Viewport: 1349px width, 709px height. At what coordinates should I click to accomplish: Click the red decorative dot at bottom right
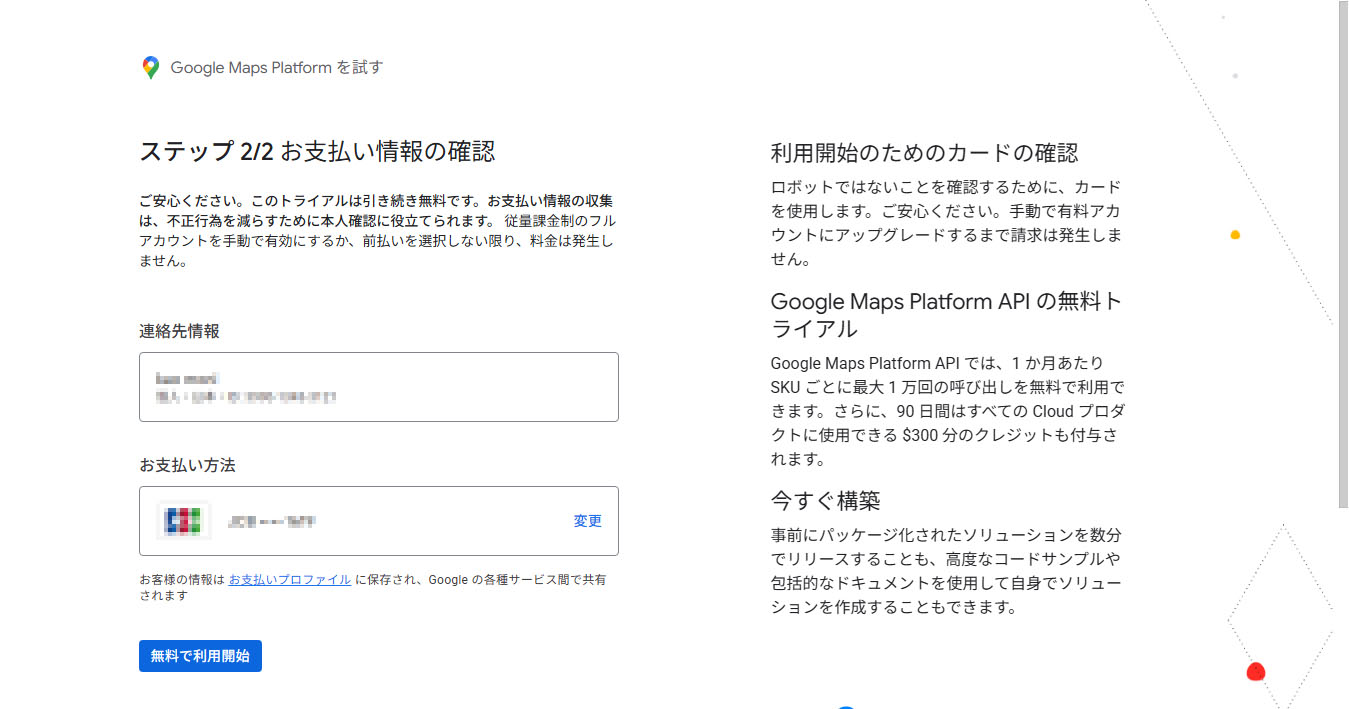click(1256, 672)
